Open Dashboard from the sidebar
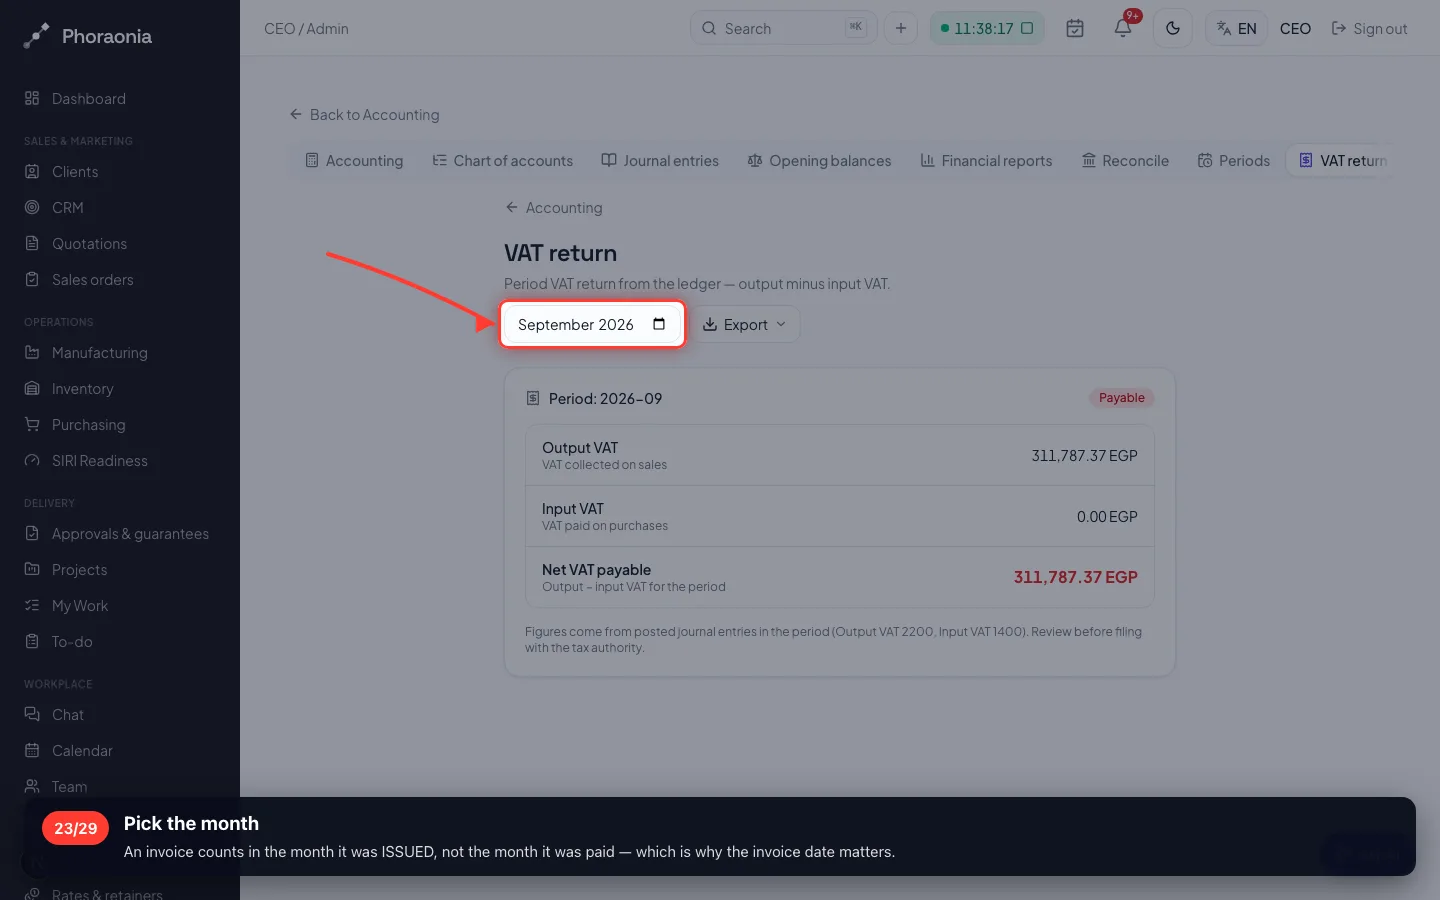The image size is (1440, 900). [x=88, y=99]
